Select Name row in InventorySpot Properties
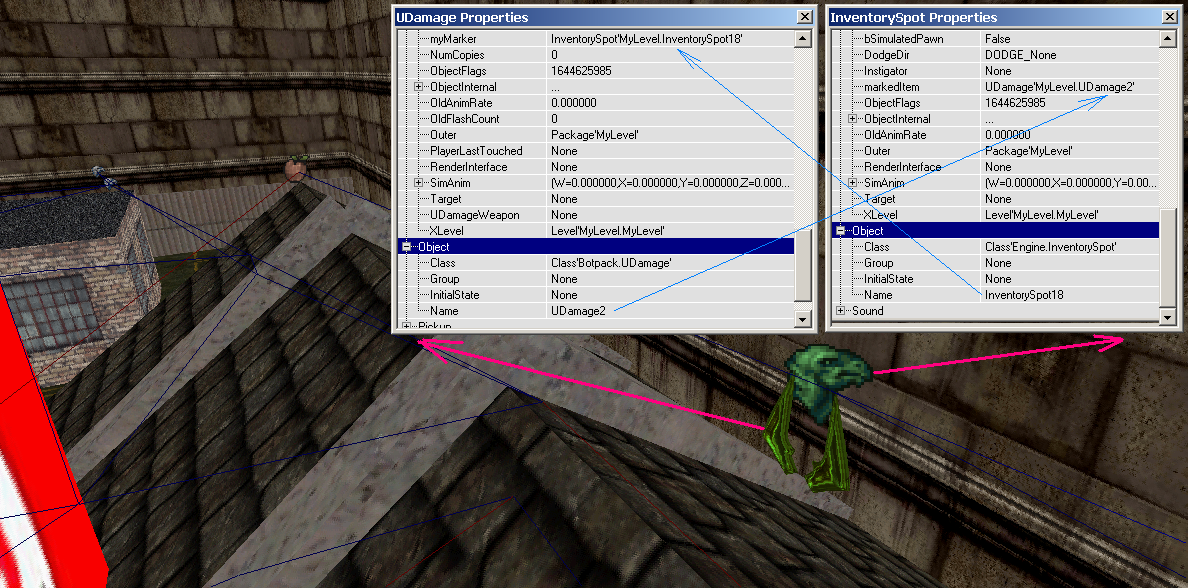 click(995, 295)
